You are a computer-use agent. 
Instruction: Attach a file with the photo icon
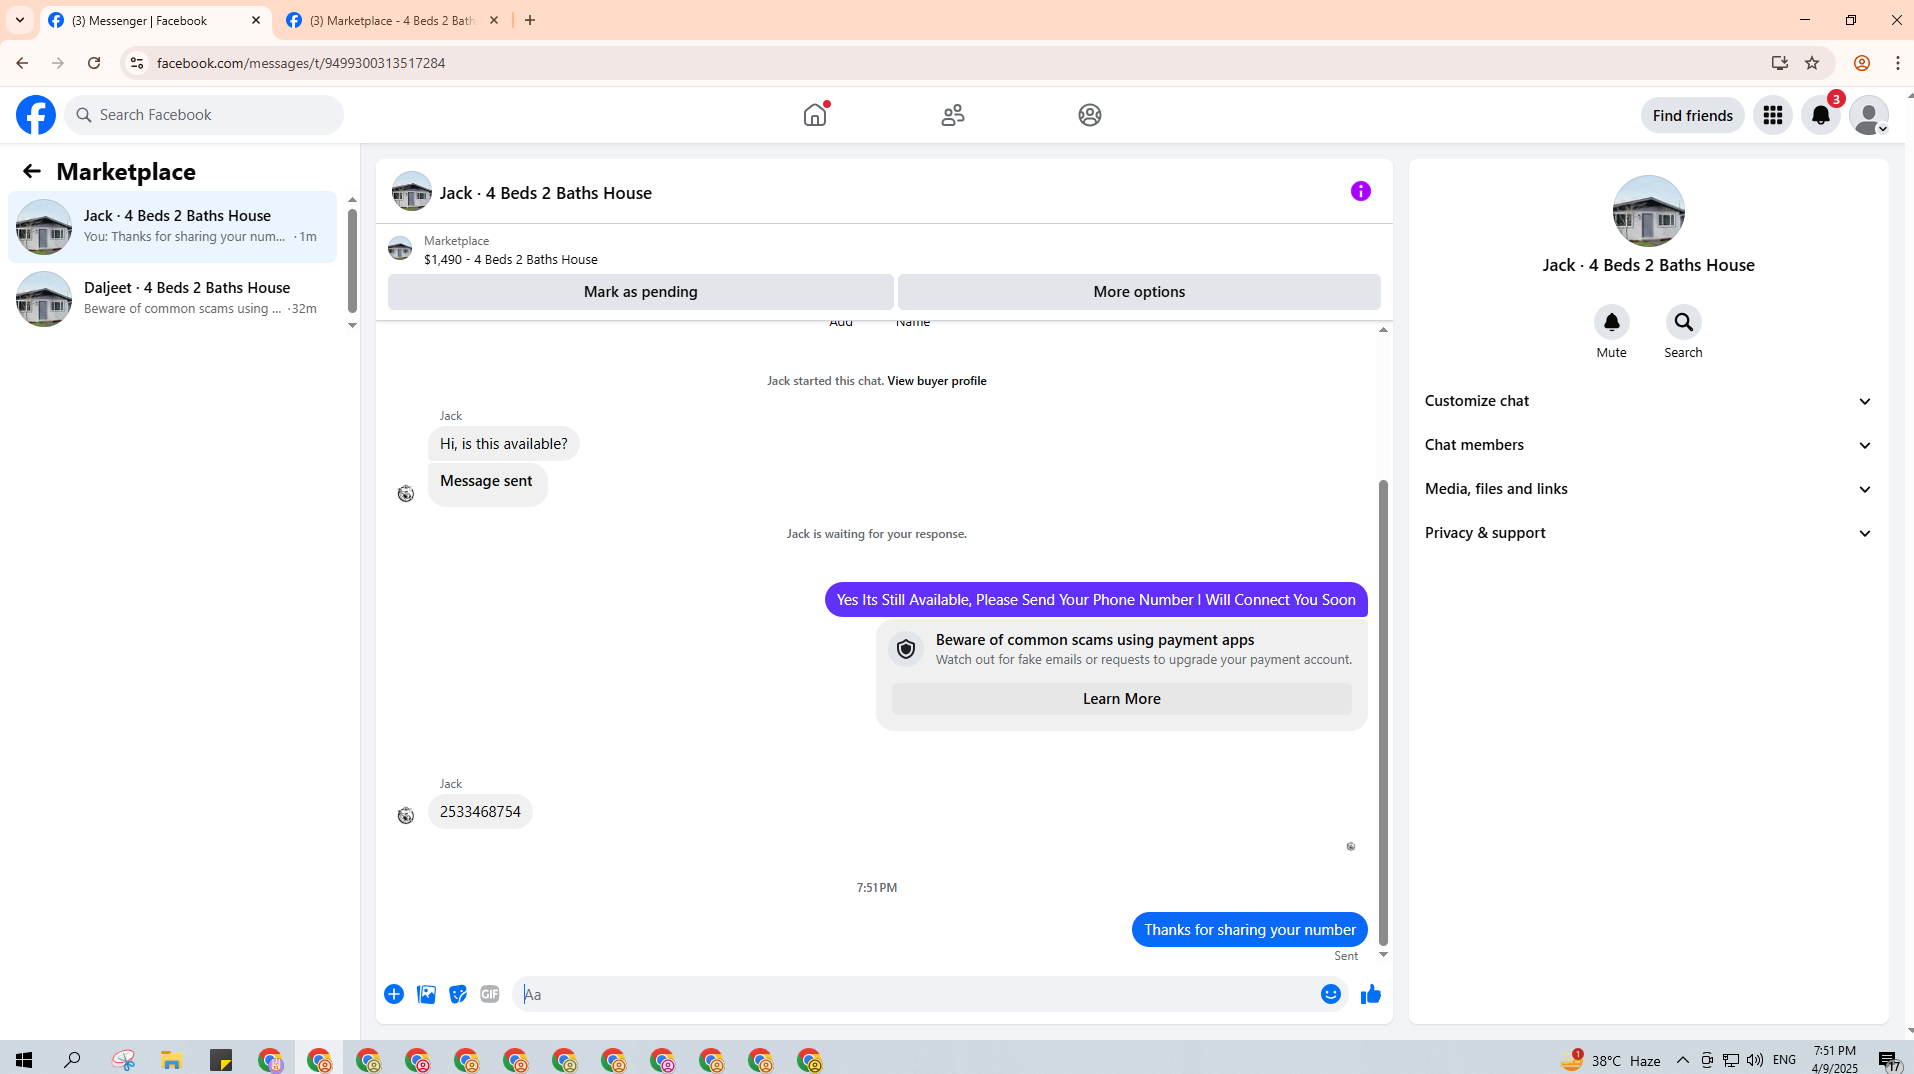click(426, 994)
